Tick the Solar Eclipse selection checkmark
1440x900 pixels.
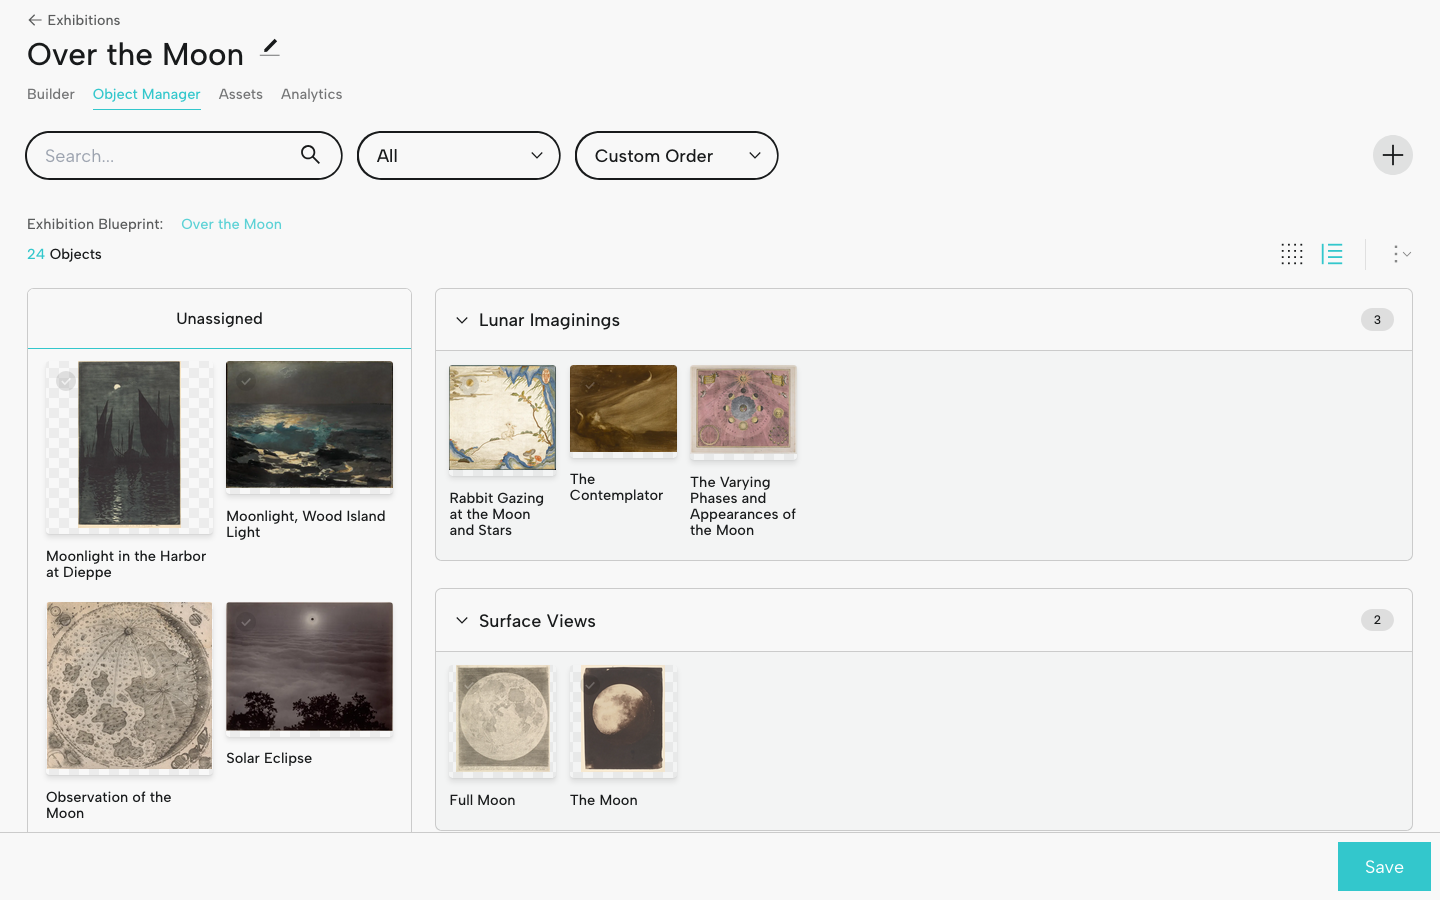246,621
